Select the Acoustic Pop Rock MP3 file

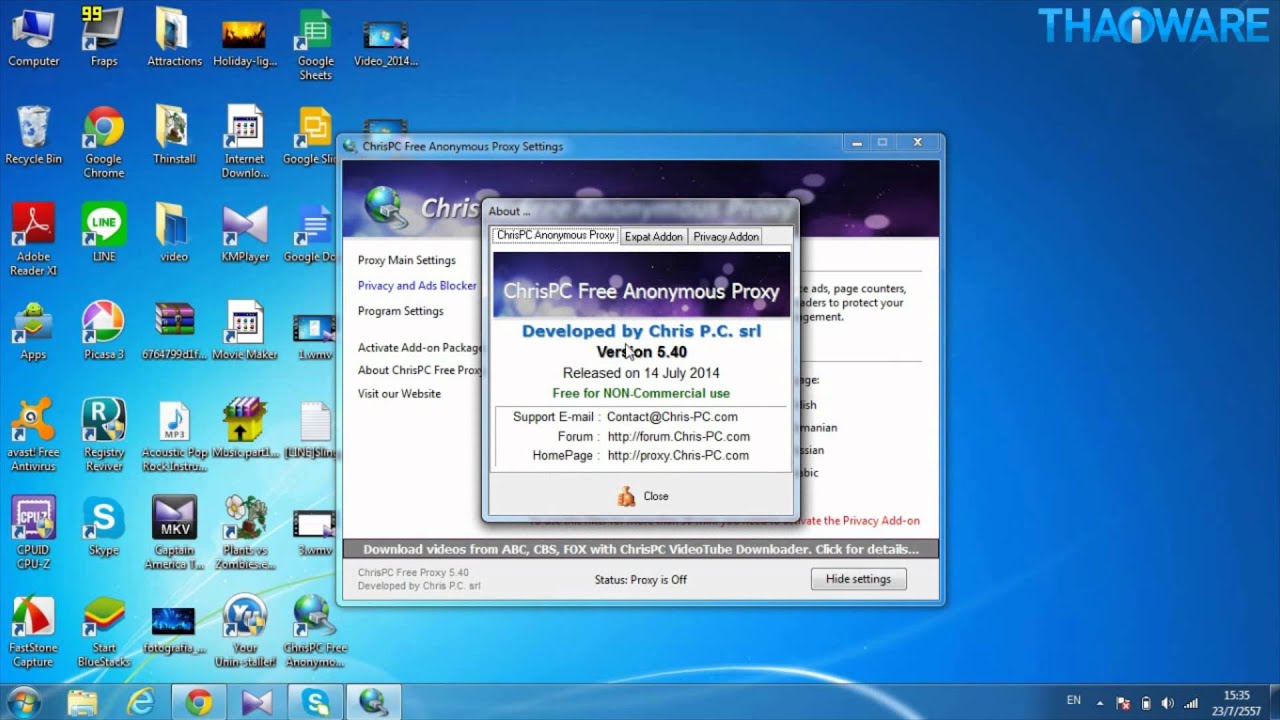pyautogui.click(x=174, y=437)
